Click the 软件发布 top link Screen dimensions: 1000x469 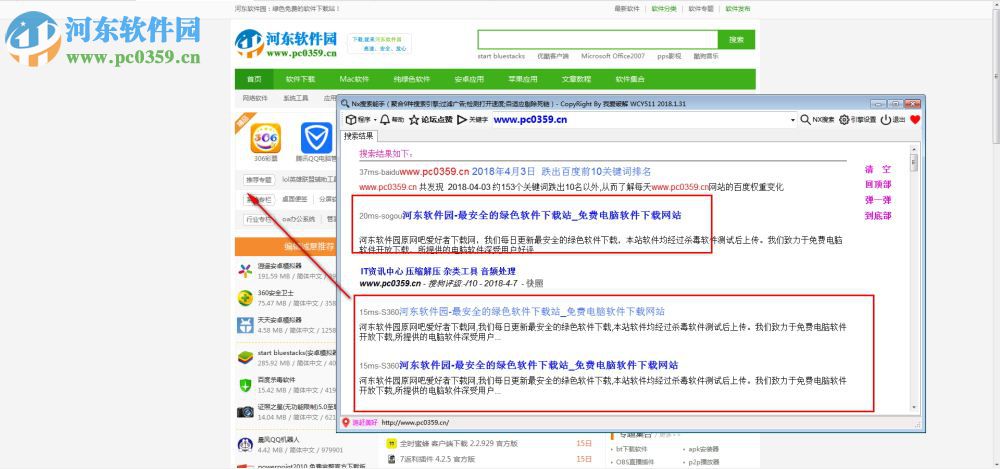(738, 9)
